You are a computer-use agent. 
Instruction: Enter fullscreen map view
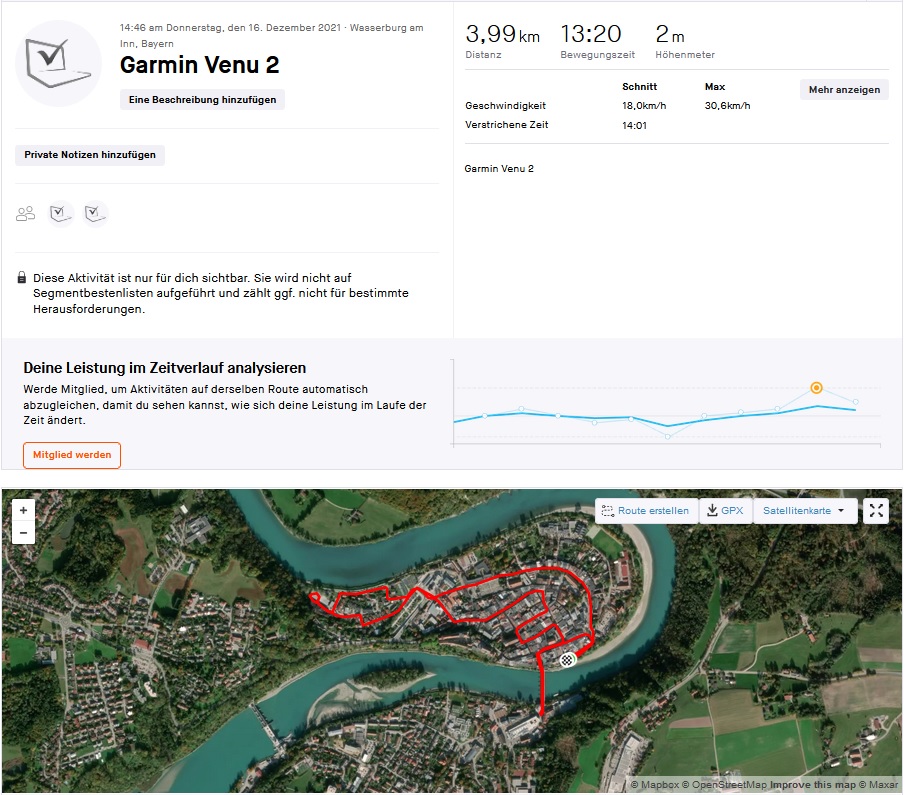click(876, 511)
